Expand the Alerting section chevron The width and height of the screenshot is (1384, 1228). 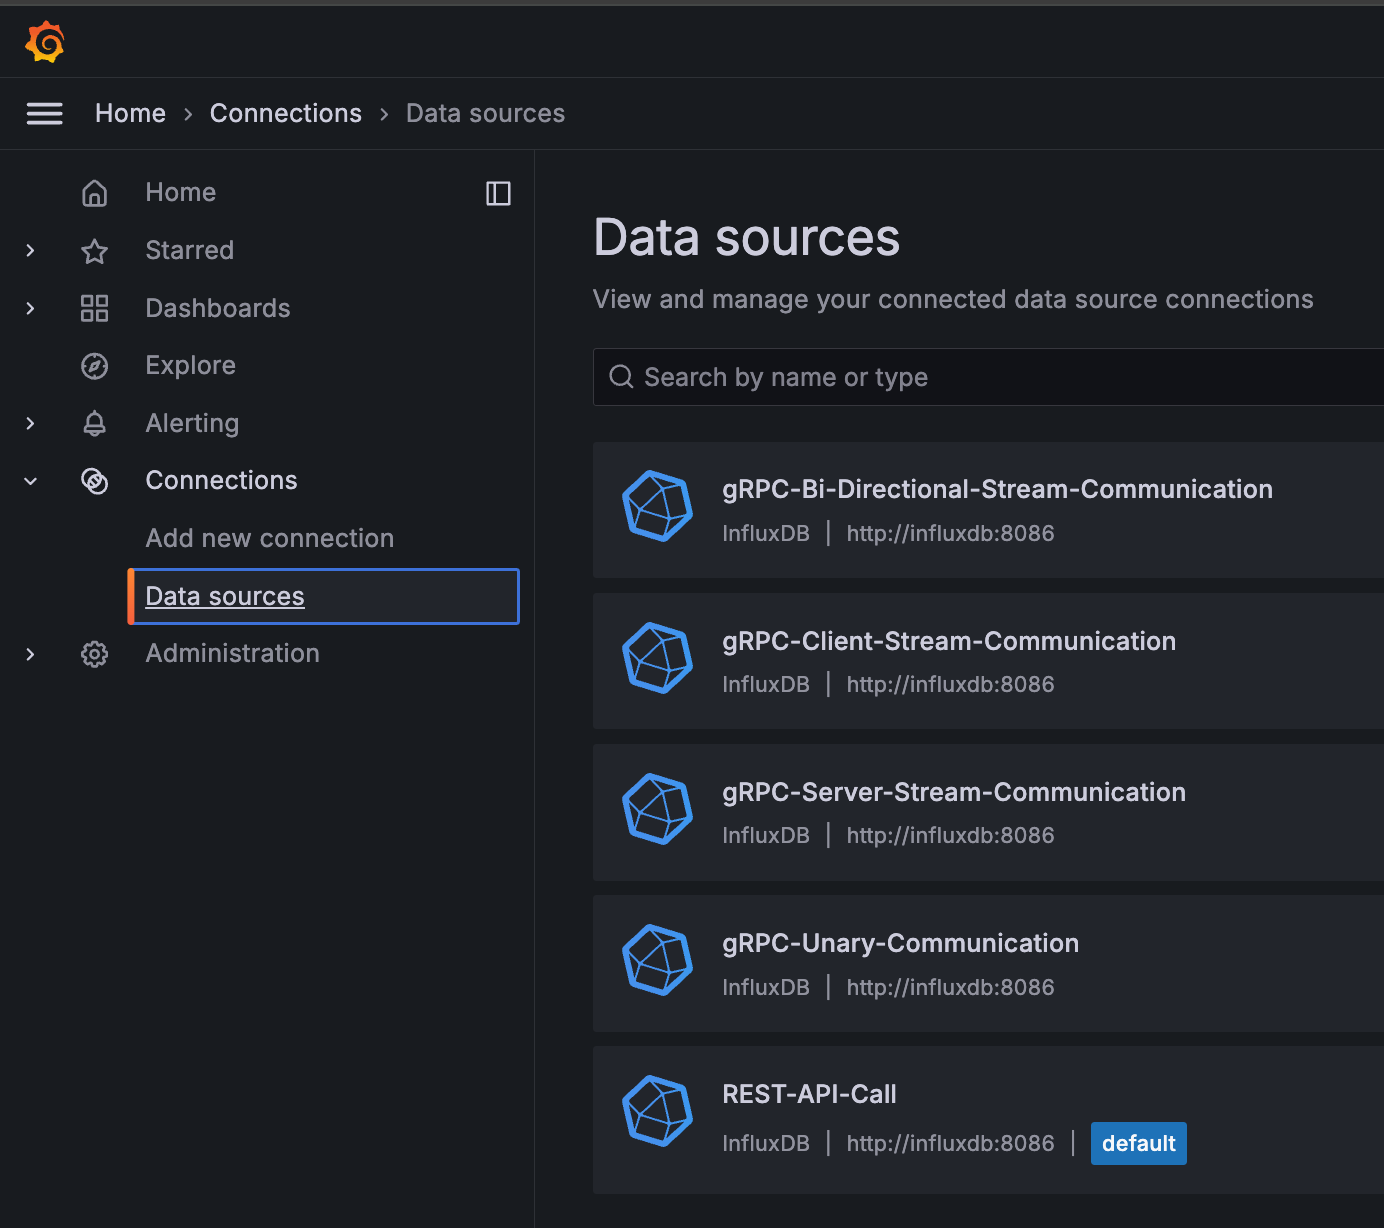coord(30,424)
